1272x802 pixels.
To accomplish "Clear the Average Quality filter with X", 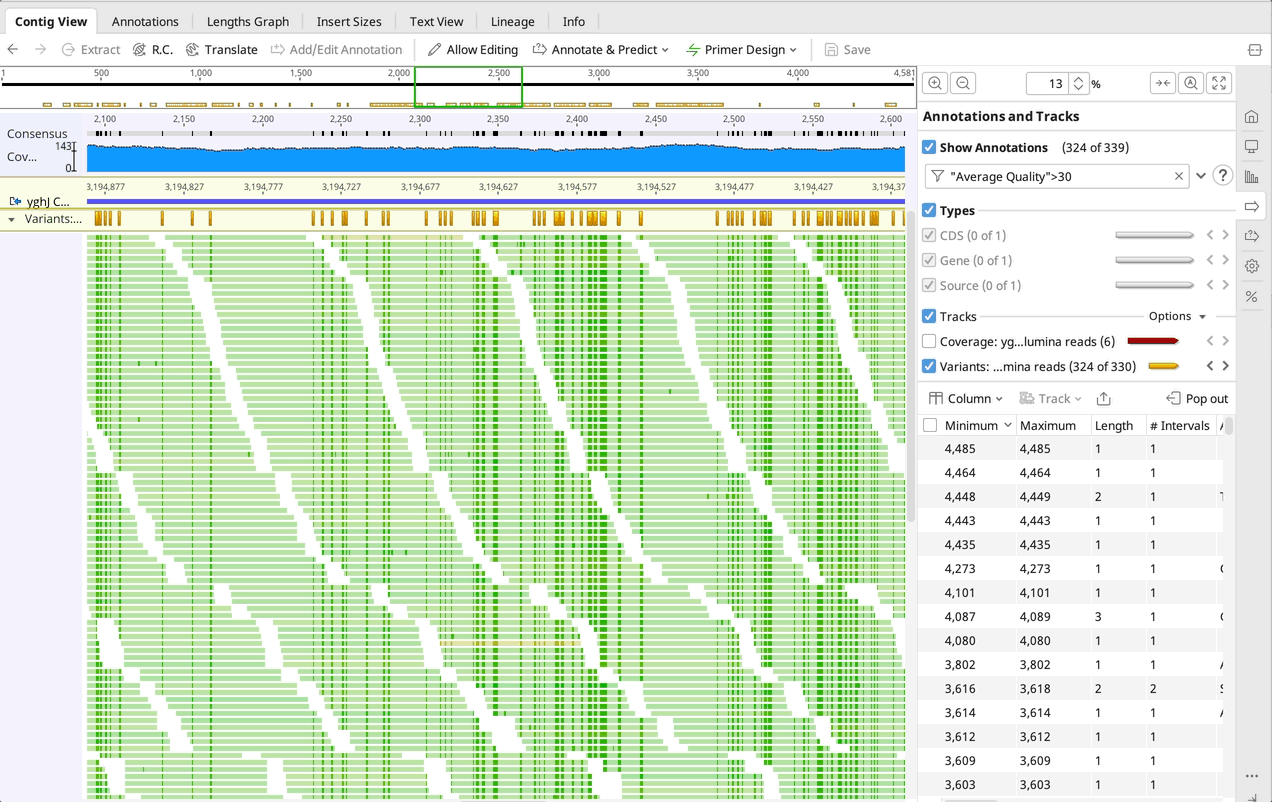I will point(1178,176).
